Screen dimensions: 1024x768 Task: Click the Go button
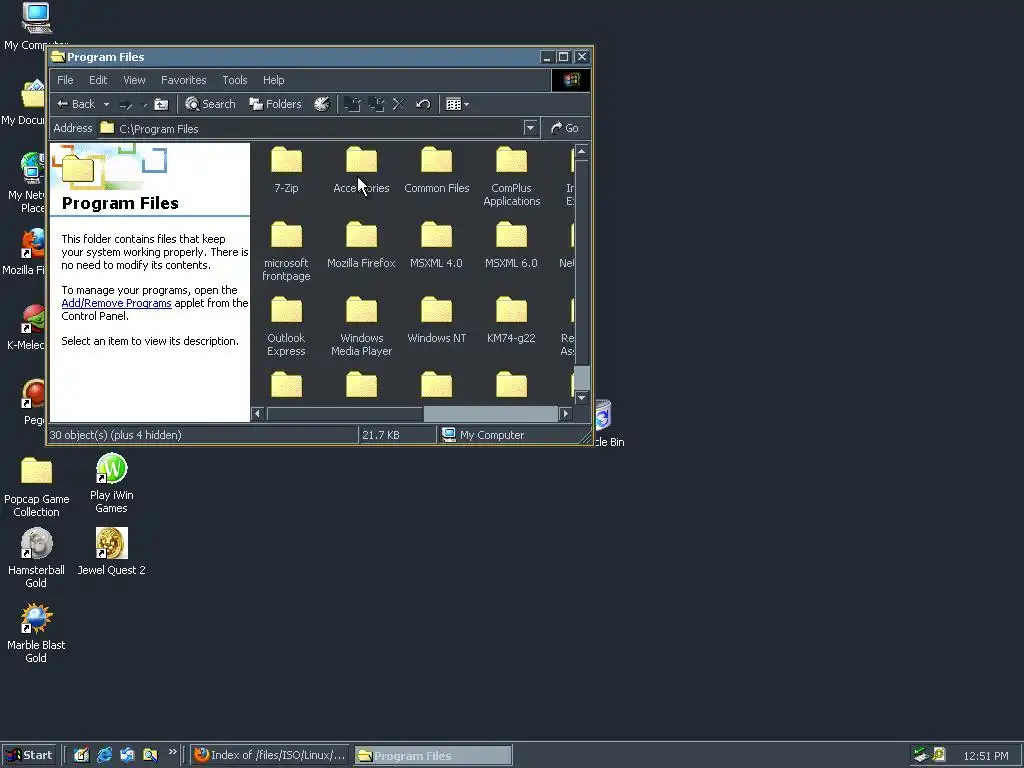coord(565,128)
